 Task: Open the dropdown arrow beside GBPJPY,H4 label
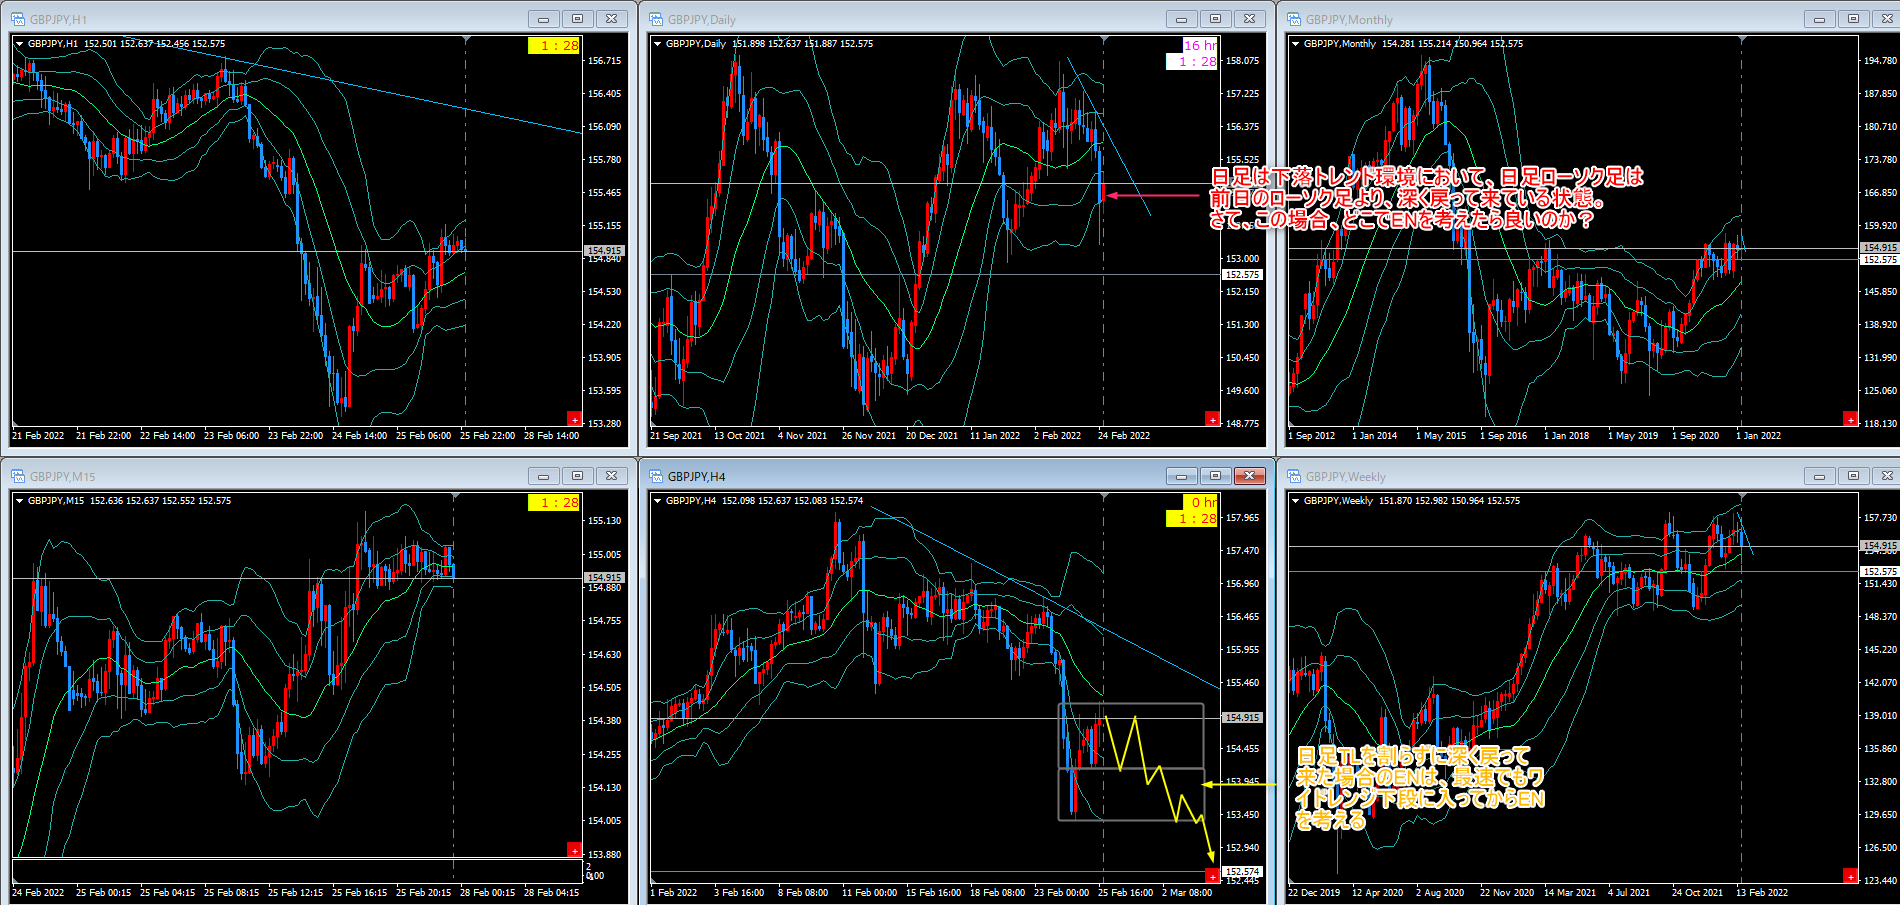pyautogui.click(x=658, y=501)
